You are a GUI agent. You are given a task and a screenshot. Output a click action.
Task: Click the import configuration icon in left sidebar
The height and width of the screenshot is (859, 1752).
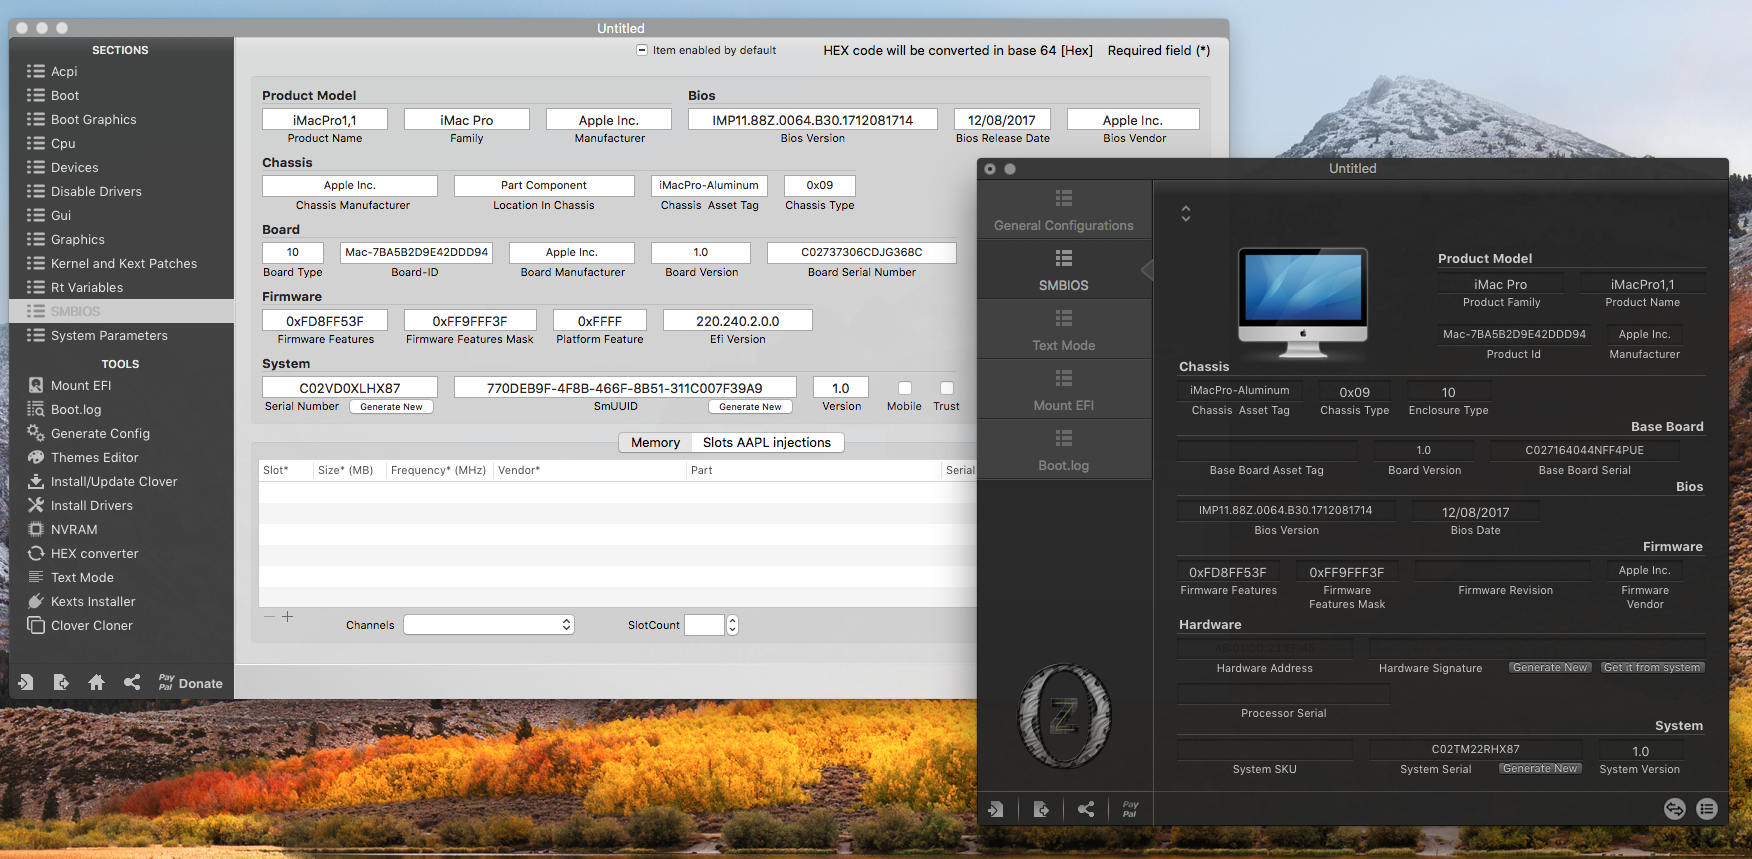pos(26,682)
